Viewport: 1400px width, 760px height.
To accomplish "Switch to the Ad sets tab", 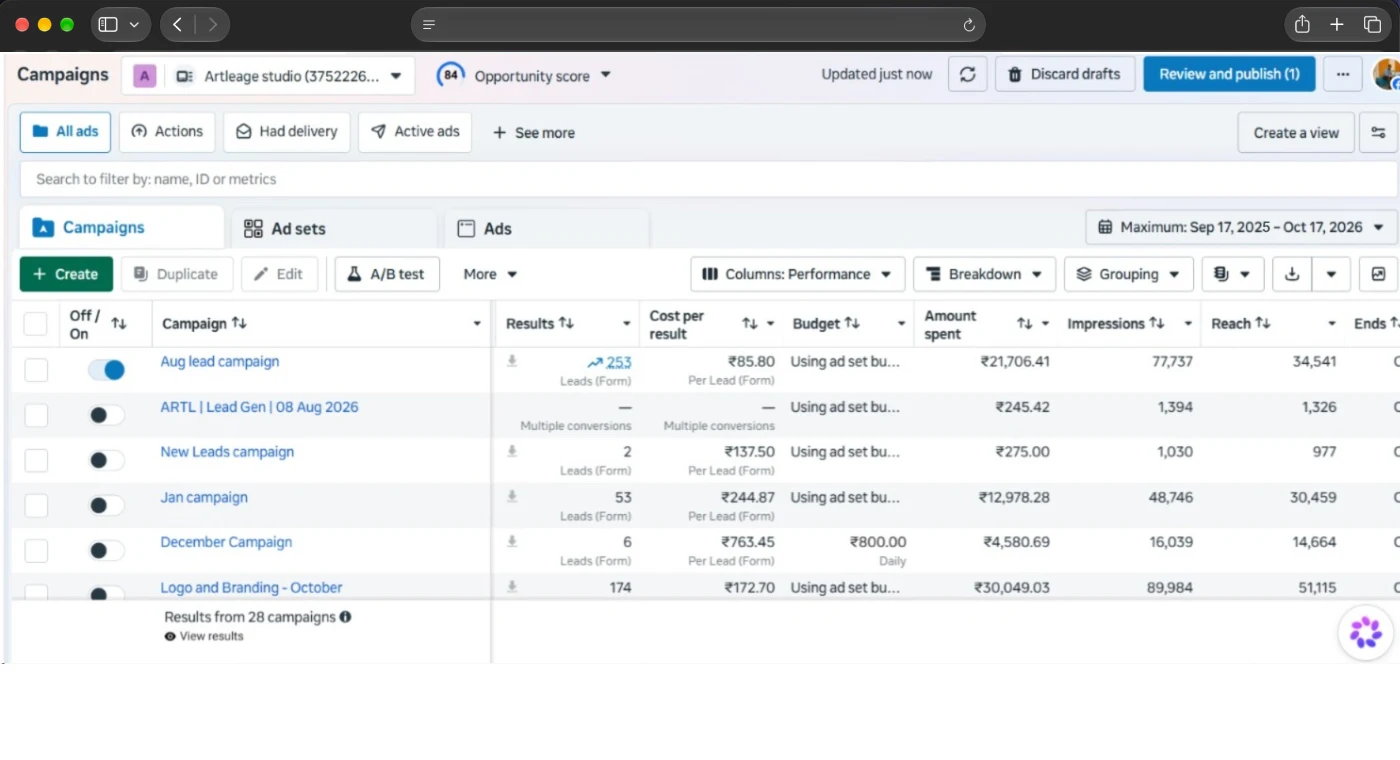I will pyautogui.click(x=334, y=228).
